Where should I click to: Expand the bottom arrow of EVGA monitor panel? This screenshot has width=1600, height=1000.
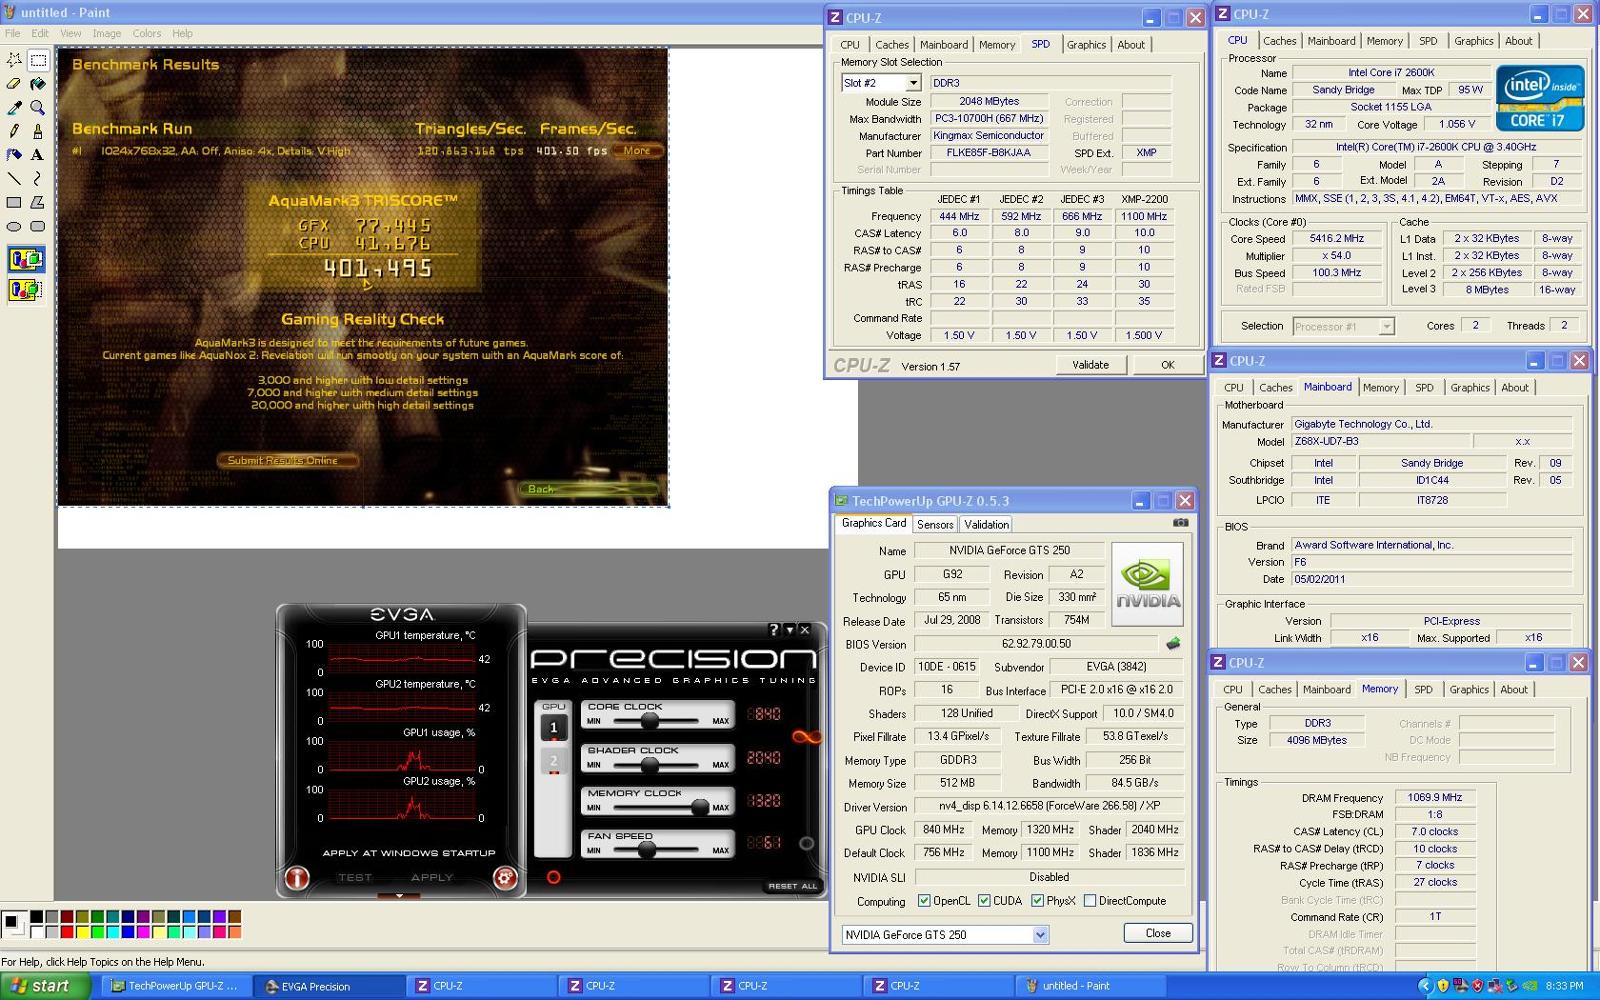400,895
